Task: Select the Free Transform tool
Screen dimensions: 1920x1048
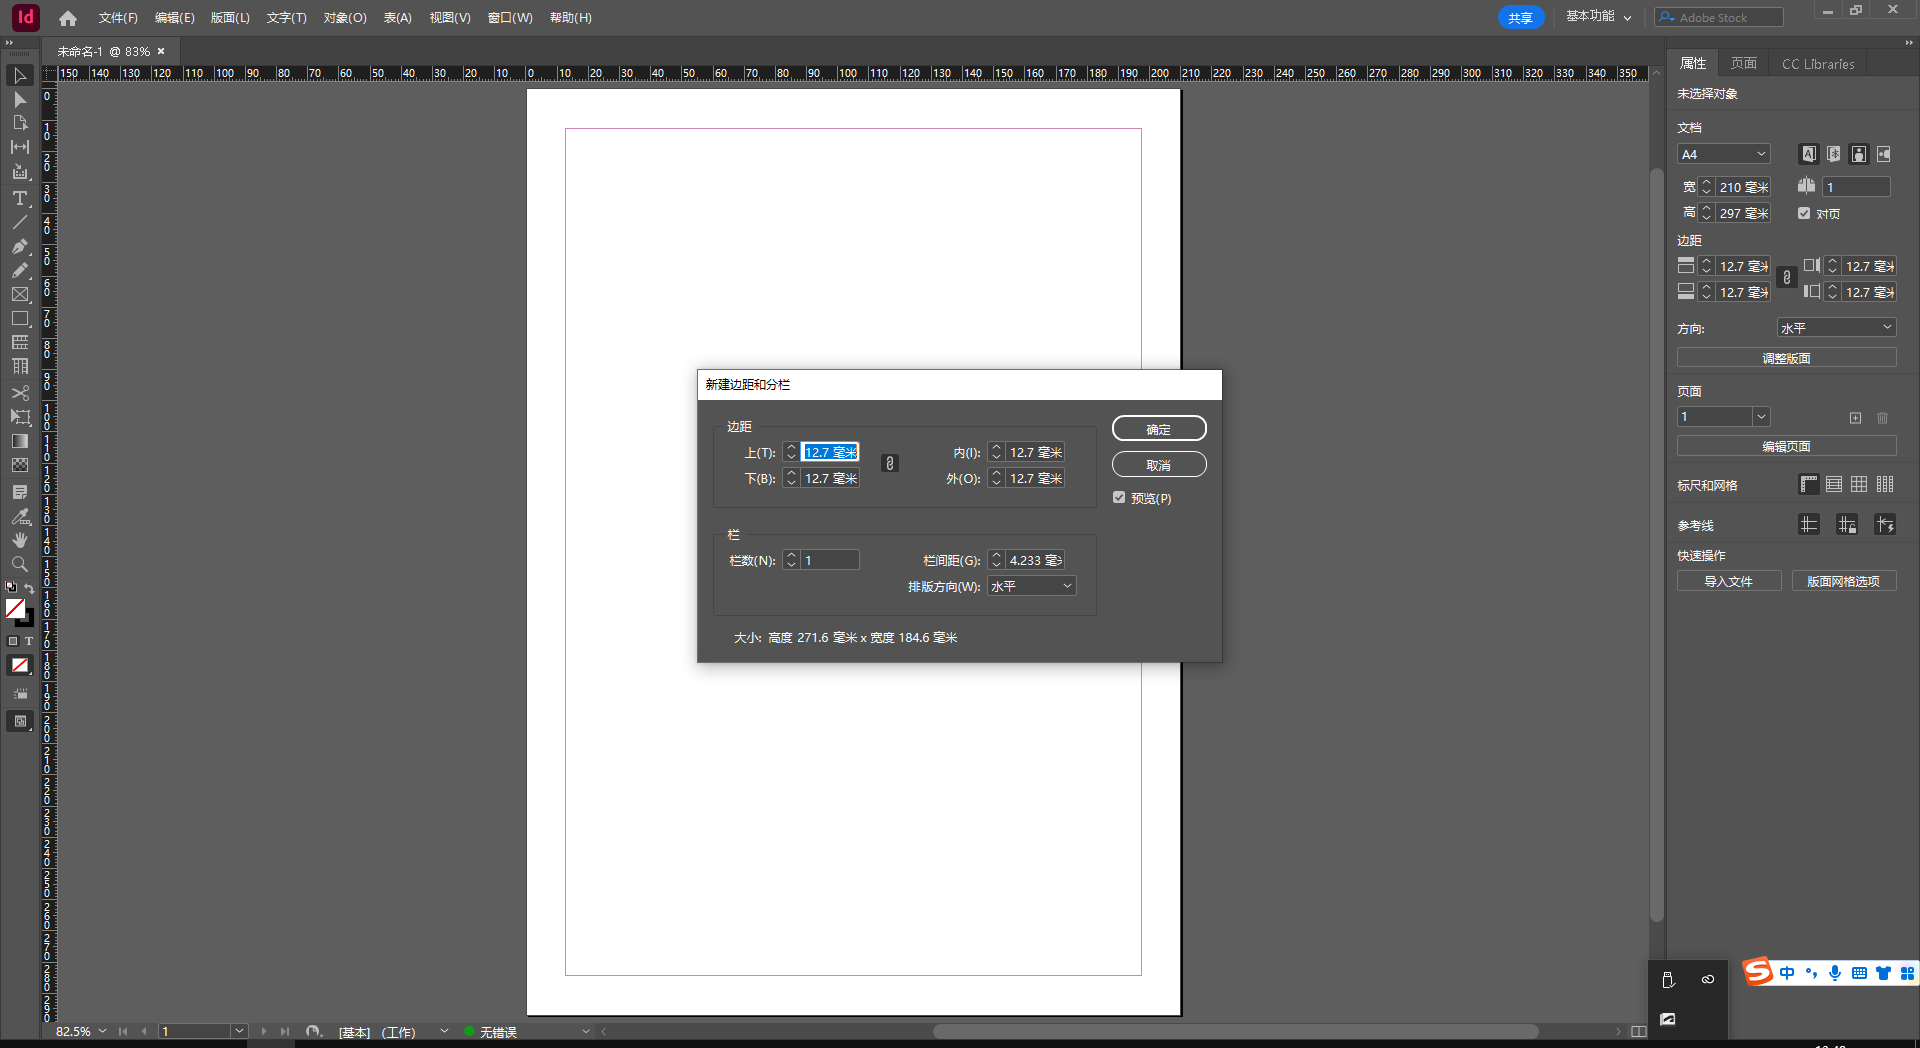Action: [19, 417]
